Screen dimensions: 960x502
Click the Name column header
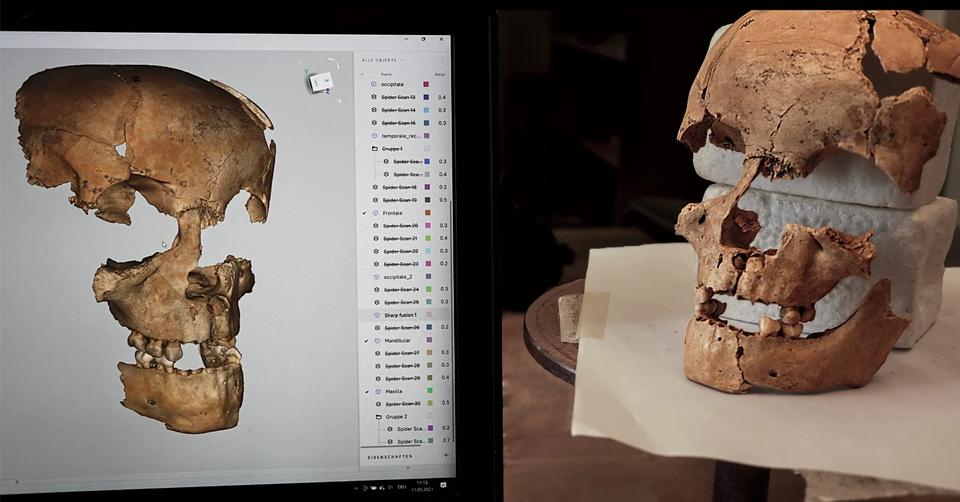[386, 74]
